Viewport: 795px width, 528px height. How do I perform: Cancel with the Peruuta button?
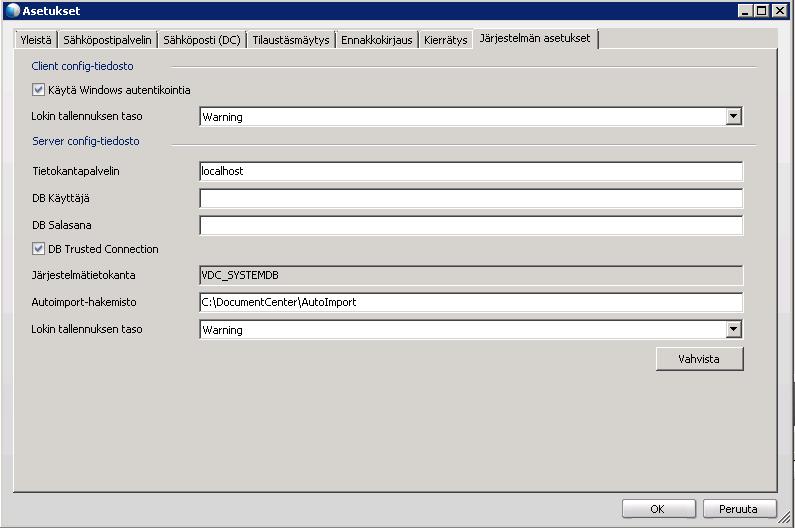pos(739,509)
